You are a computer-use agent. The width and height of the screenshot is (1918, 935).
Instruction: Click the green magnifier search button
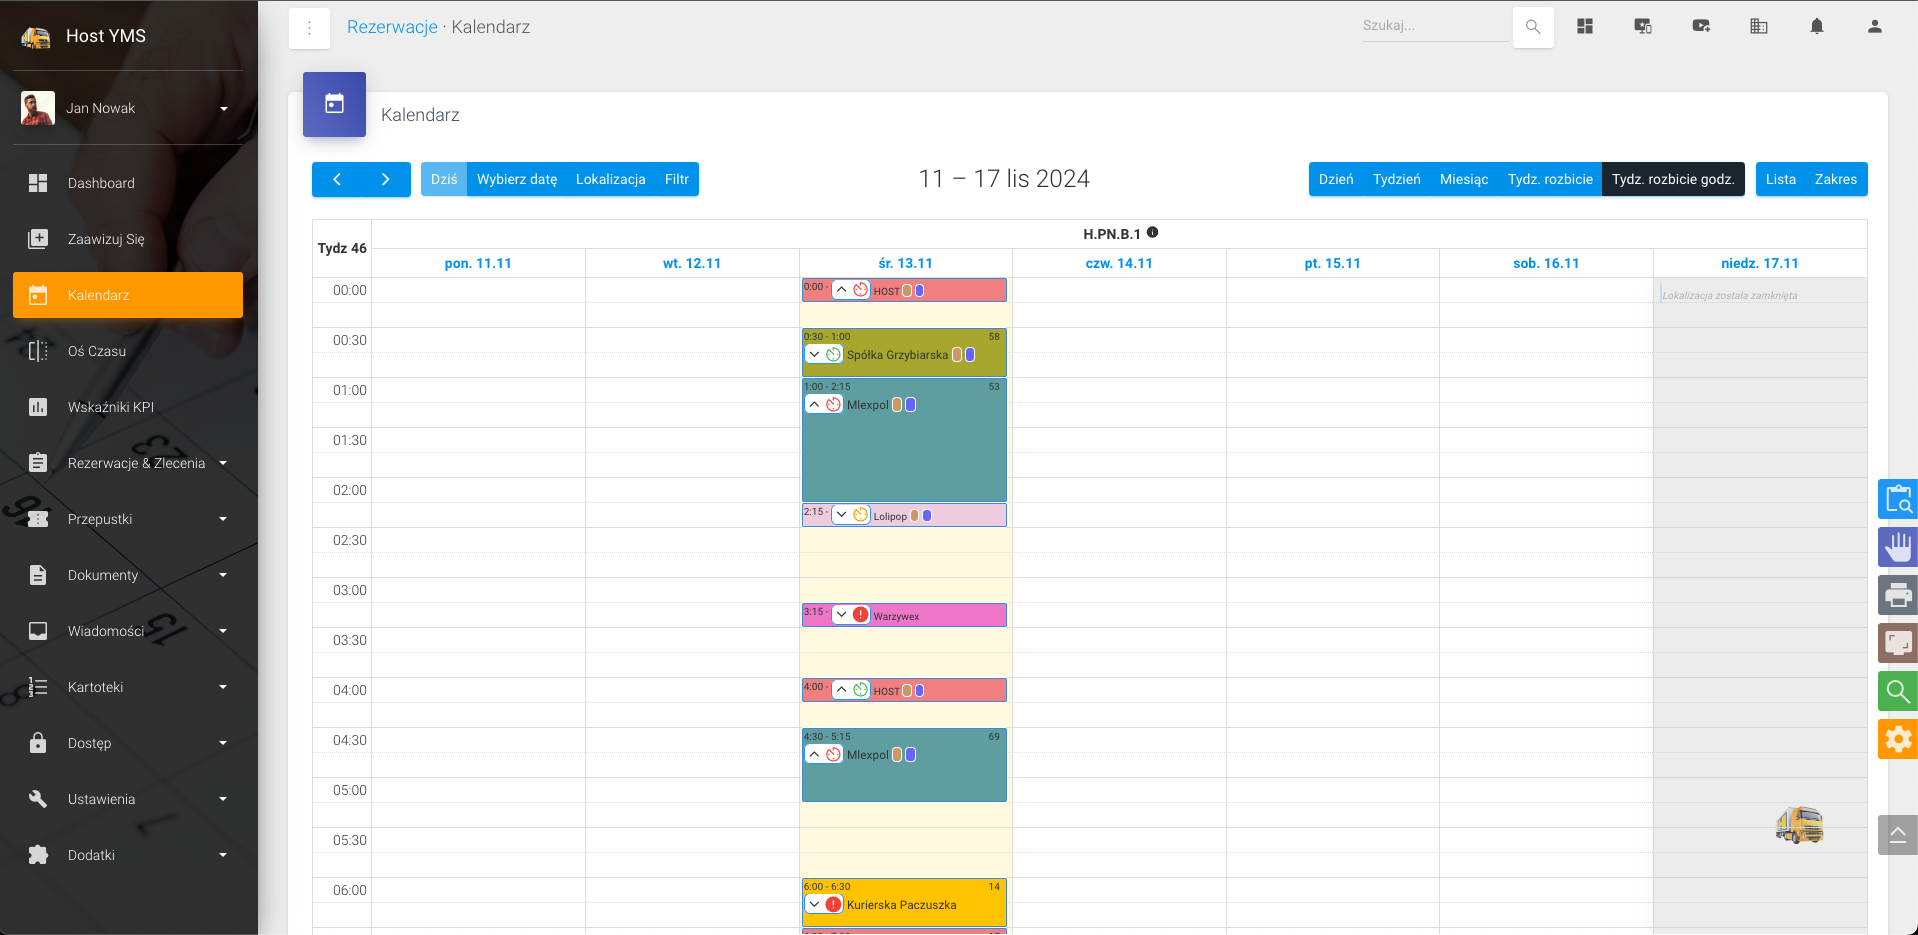click(x=1897, y=691)
